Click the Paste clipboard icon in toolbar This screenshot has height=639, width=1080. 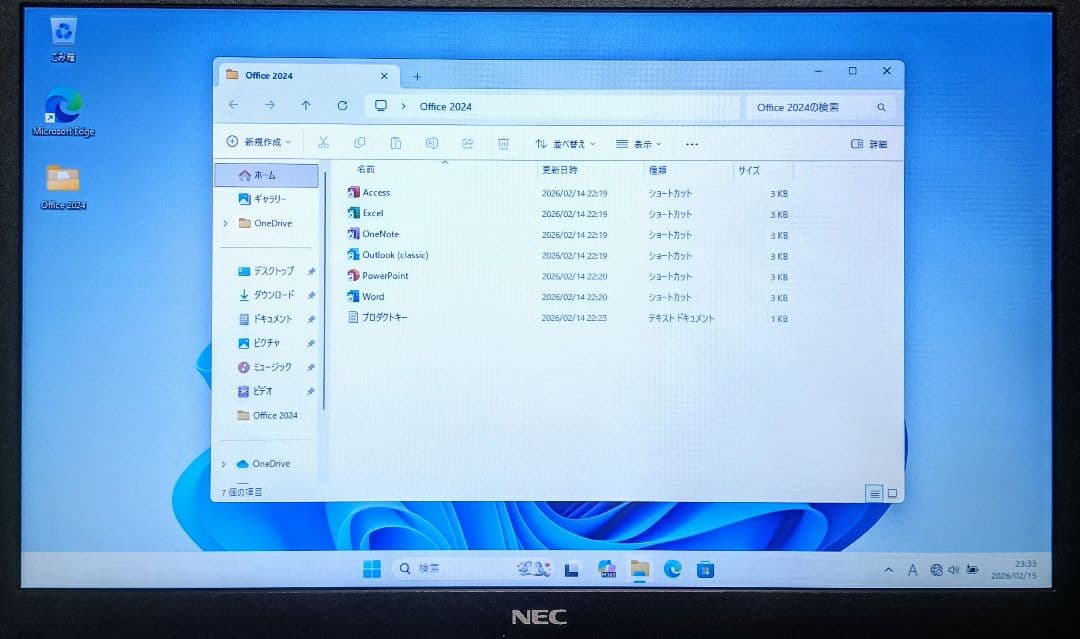[x=395, y=143]
